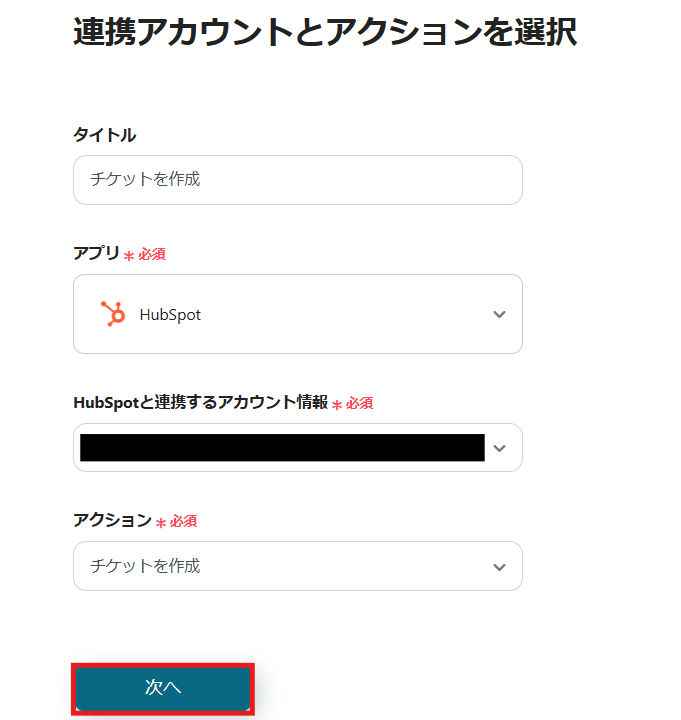Click the chevron arrow beside the redacted account
The height and width of the screenshot is (720, 681).
(500, 447)
